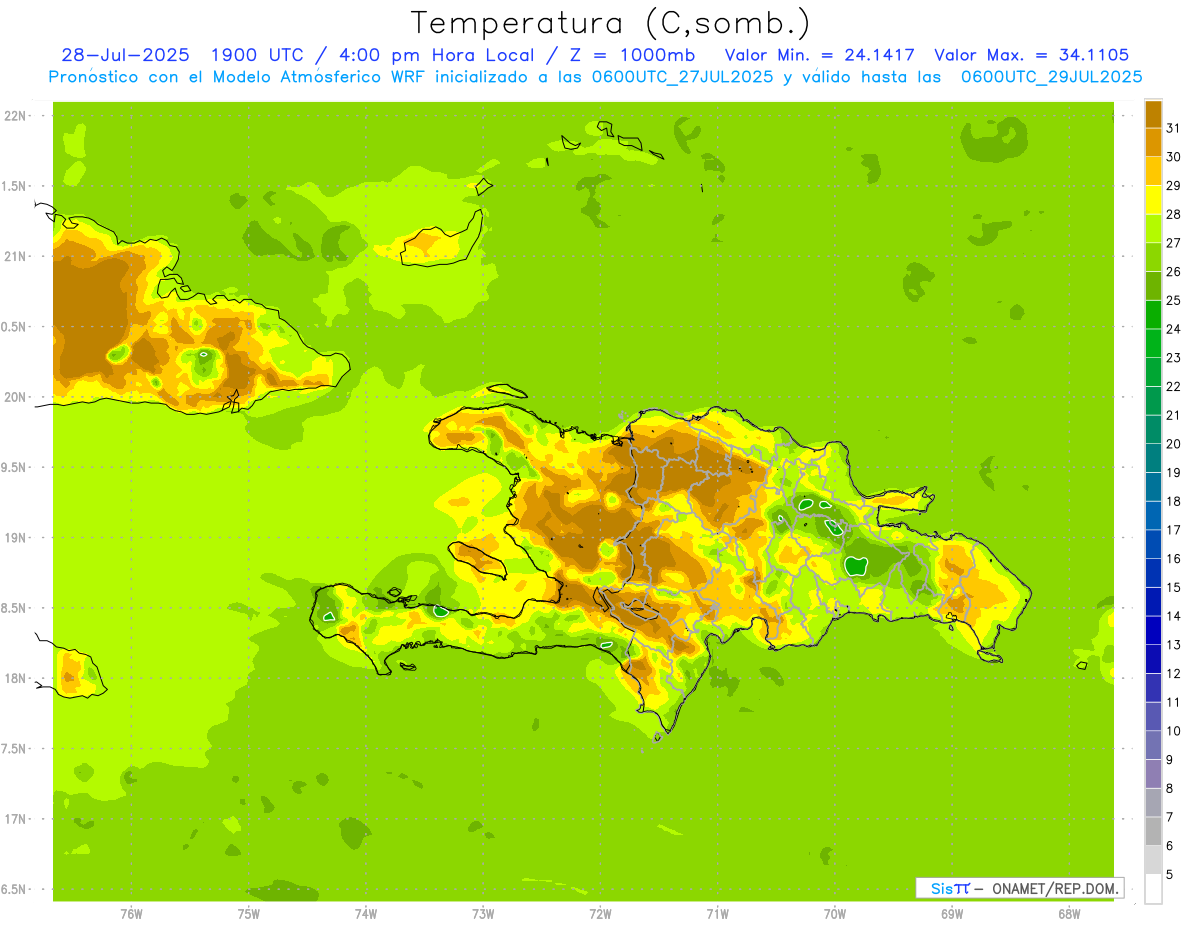Click the "31" colorbar label
This screenshot has height=927, width=1200.
click(1173, 128)
